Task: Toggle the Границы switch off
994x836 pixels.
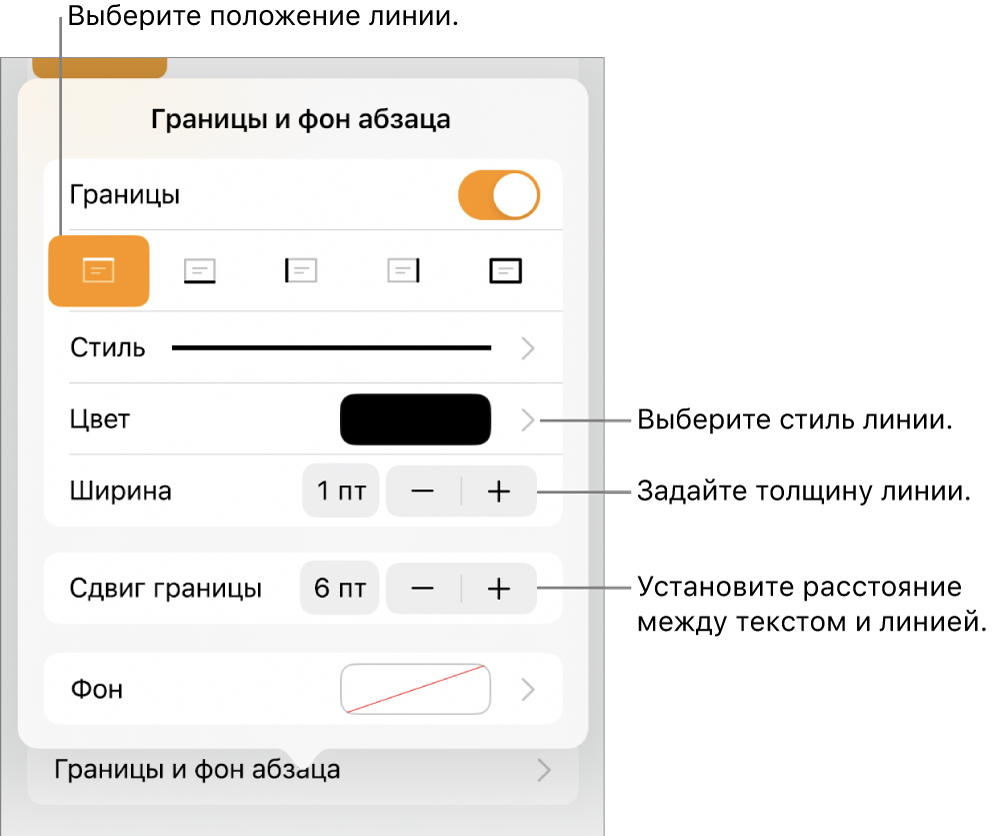Action: [499, 195]
